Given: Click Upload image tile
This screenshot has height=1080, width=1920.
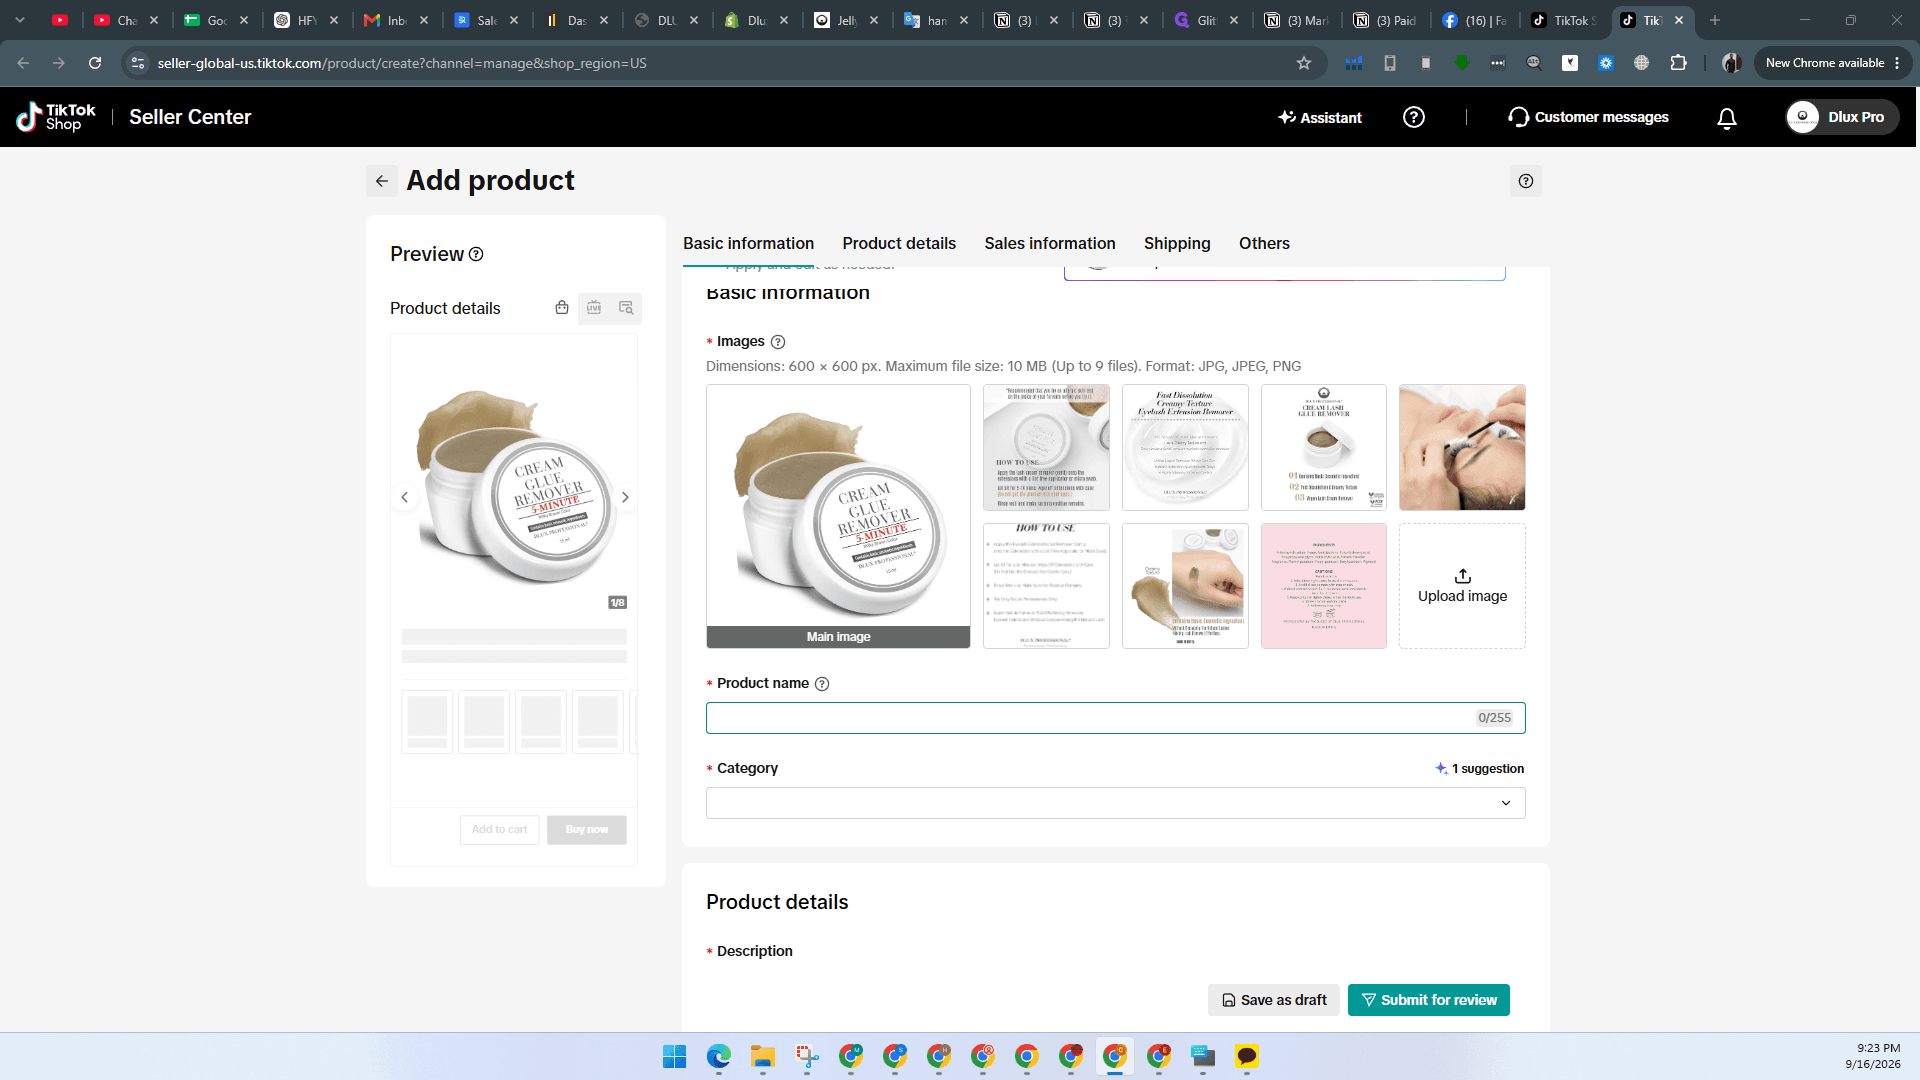Looking at the screenshot, I should (1462, 586).
